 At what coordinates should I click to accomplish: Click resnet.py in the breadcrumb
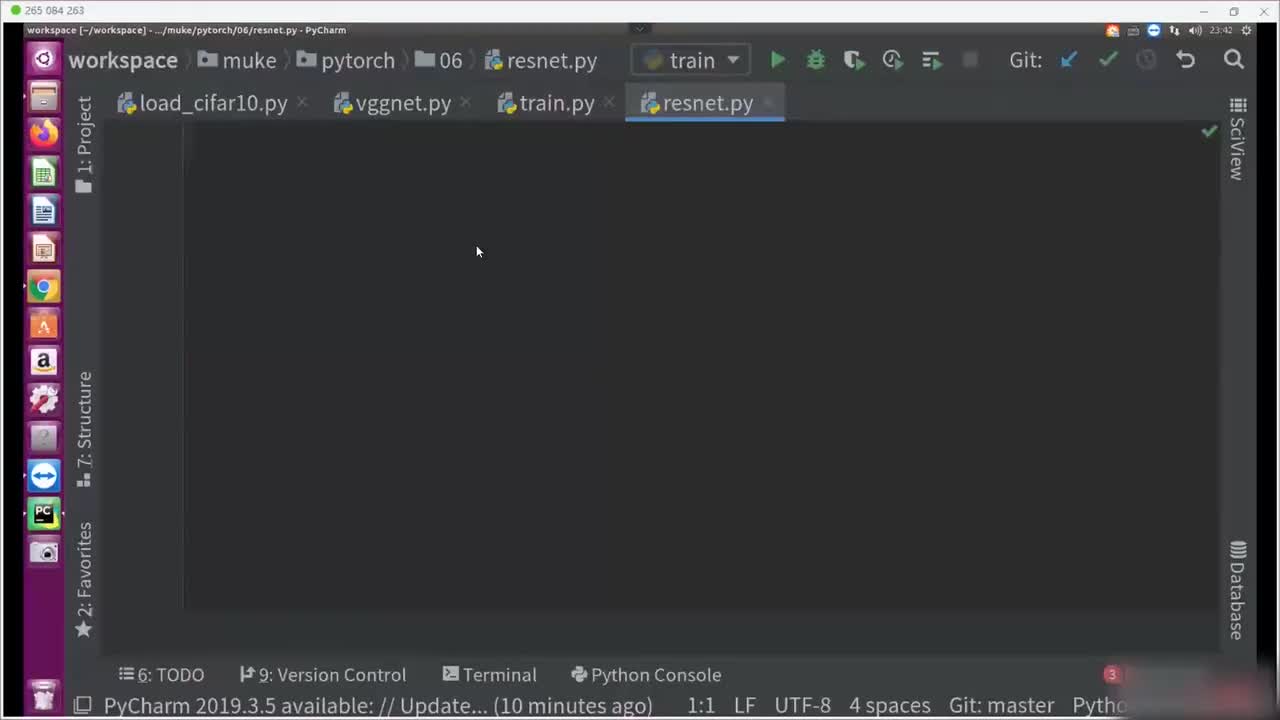pos(541,60)
